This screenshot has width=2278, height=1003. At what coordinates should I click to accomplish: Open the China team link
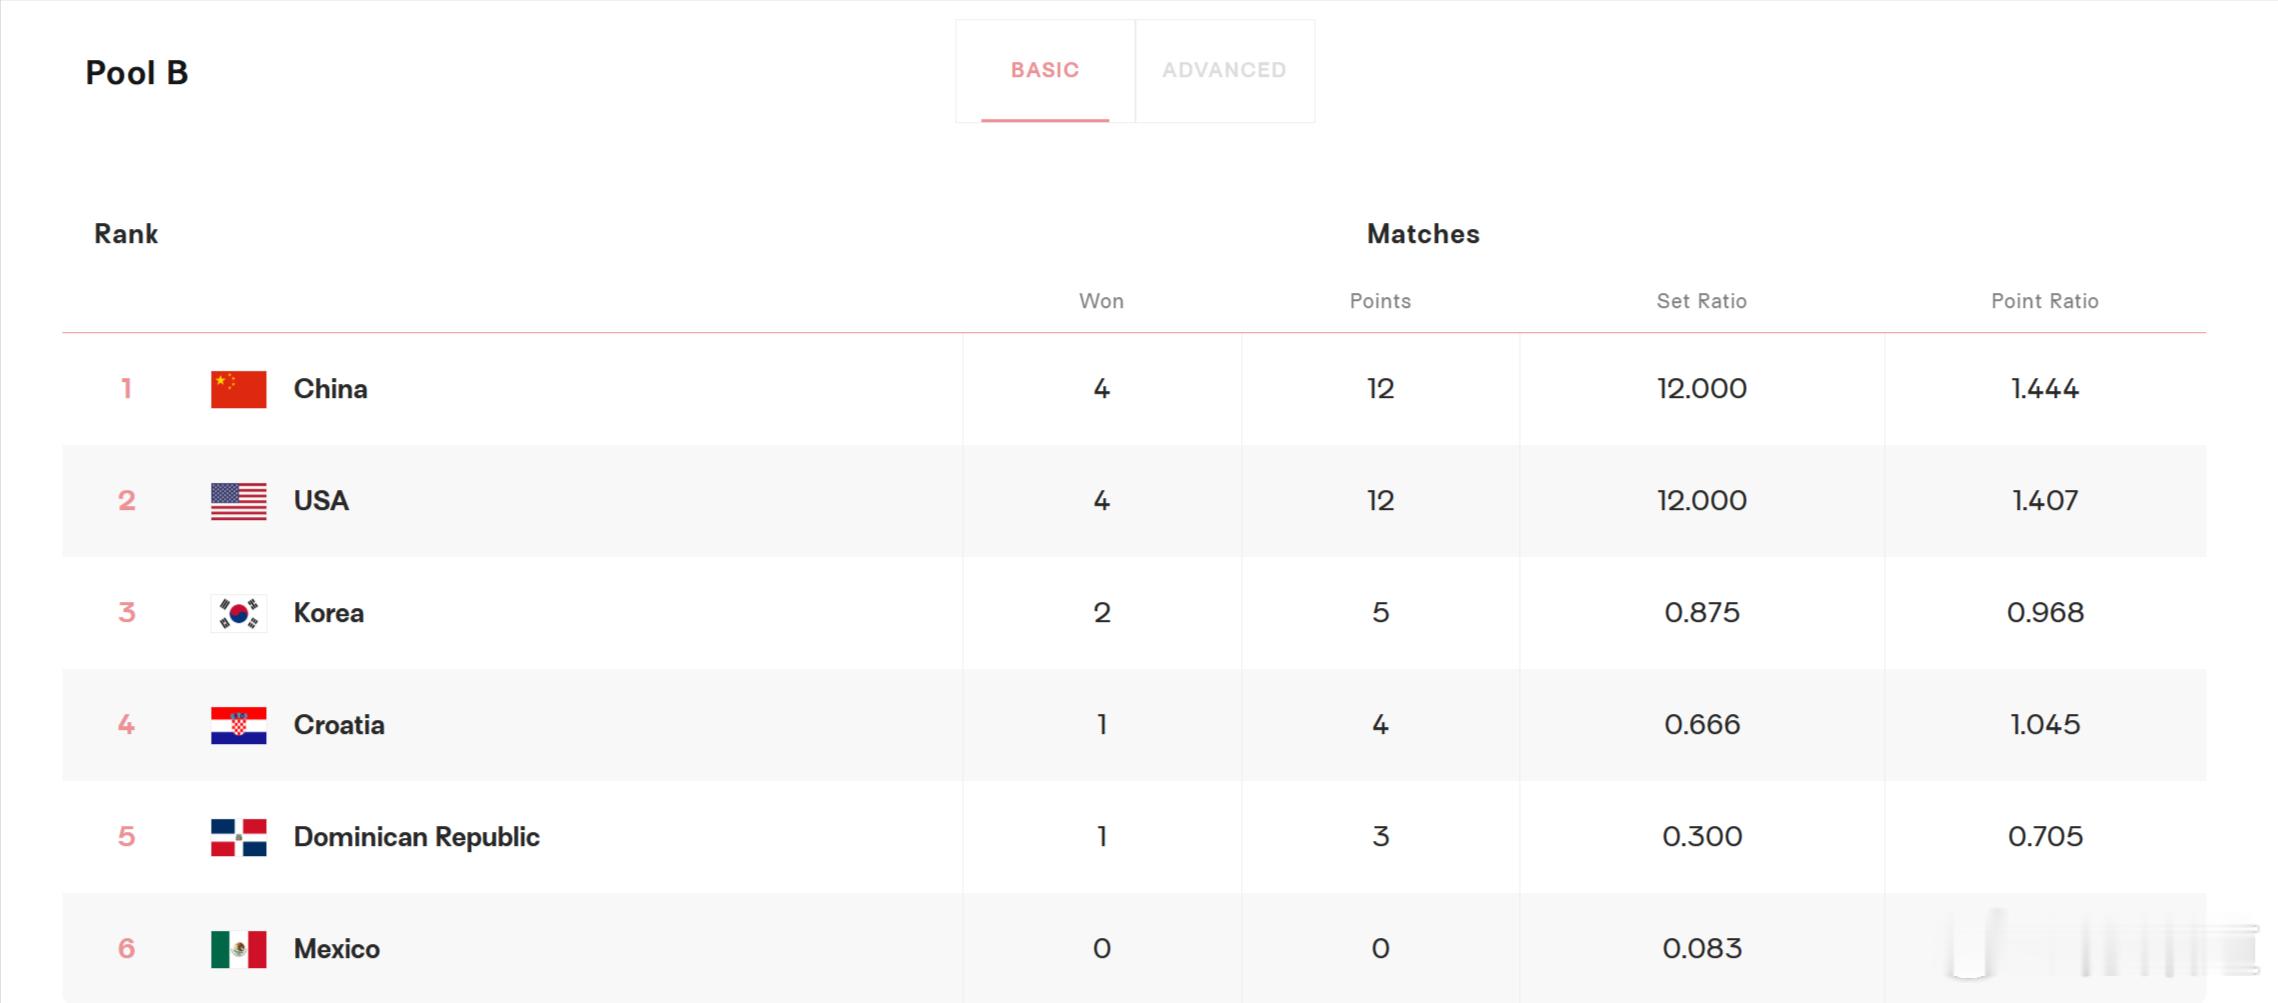(330, 389)
